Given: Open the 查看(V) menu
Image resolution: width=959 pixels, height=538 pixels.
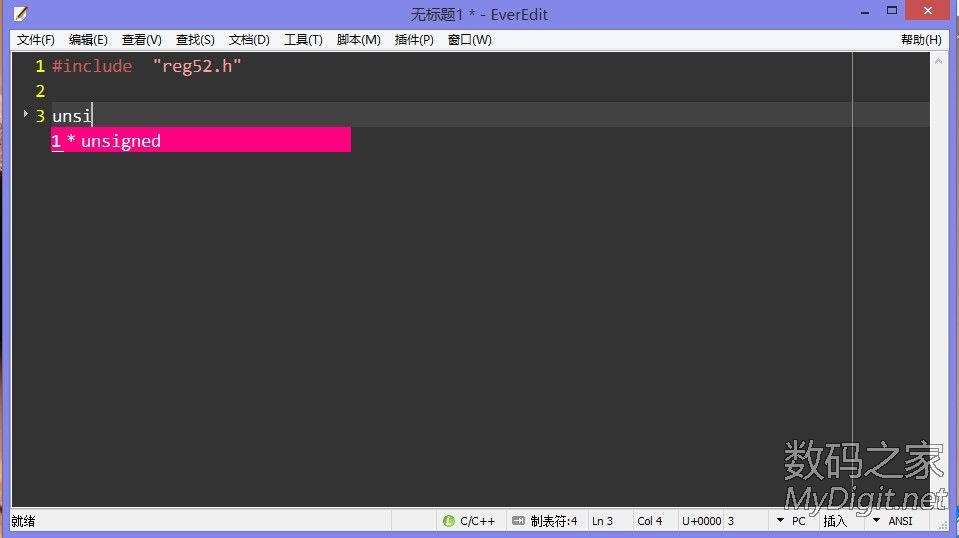Looking at the screenshot, I should 141,40.
